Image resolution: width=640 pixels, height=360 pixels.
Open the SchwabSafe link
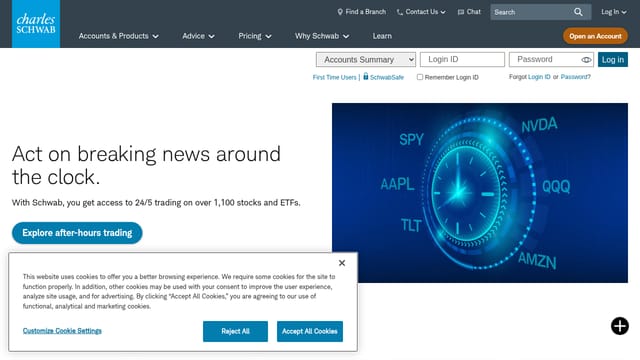pos(387,77)
